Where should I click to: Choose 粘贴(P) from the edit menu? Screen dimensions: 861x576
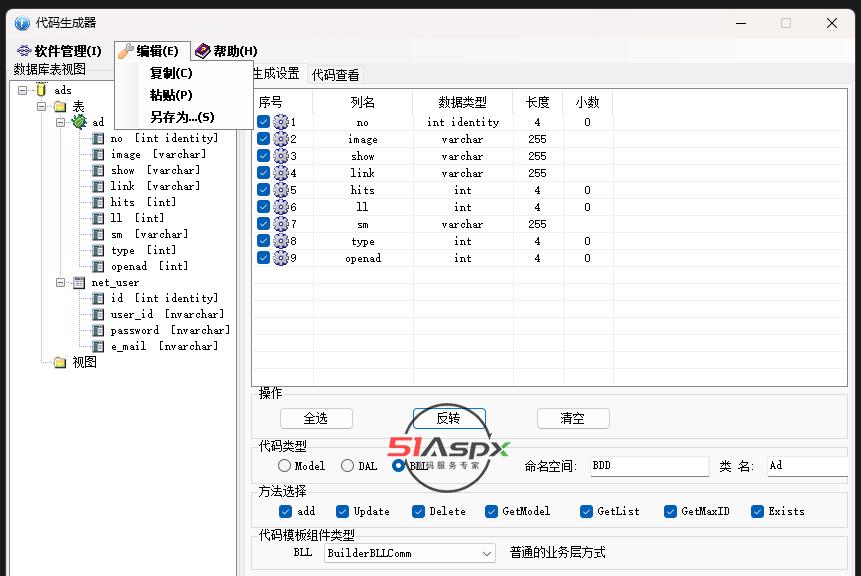[171, 95]
